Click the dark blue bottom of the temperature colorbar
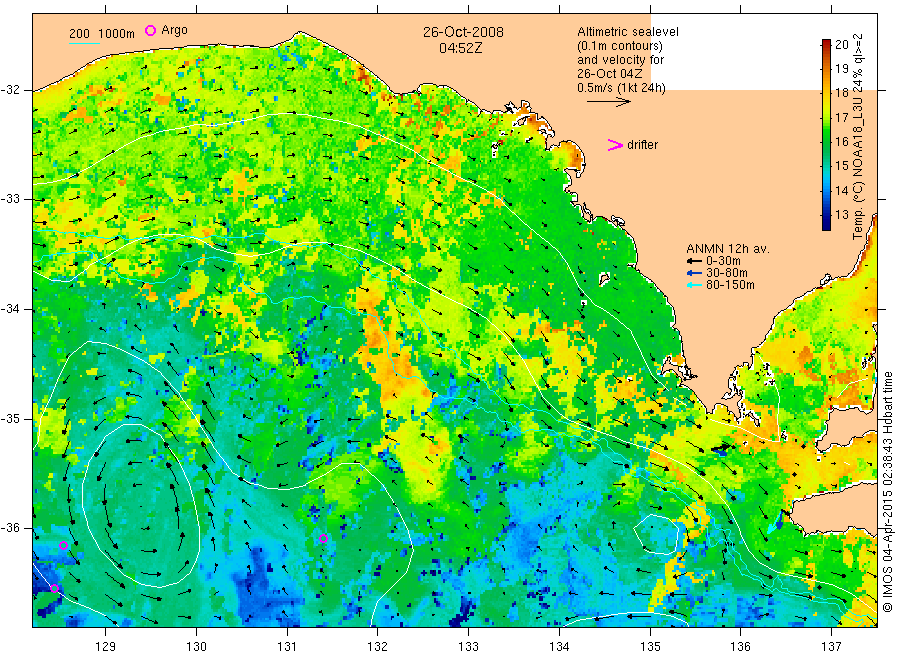Screen dimensions: 900x660 826,224
